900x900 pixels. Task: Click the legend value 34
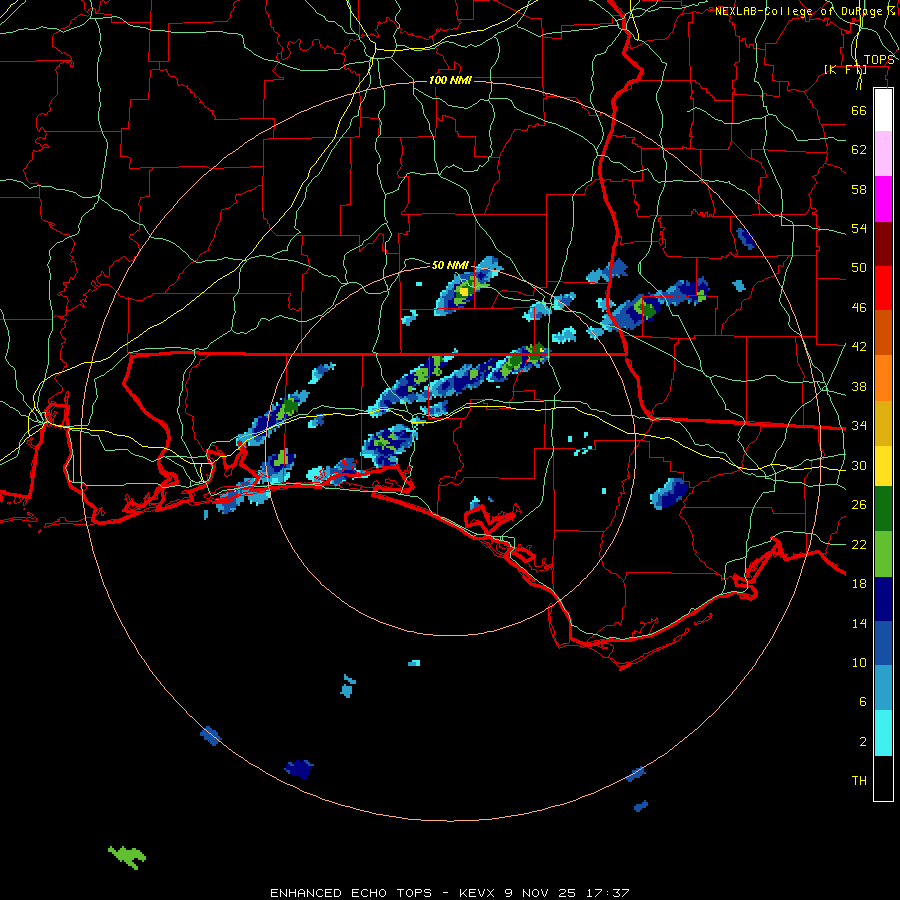859,425
